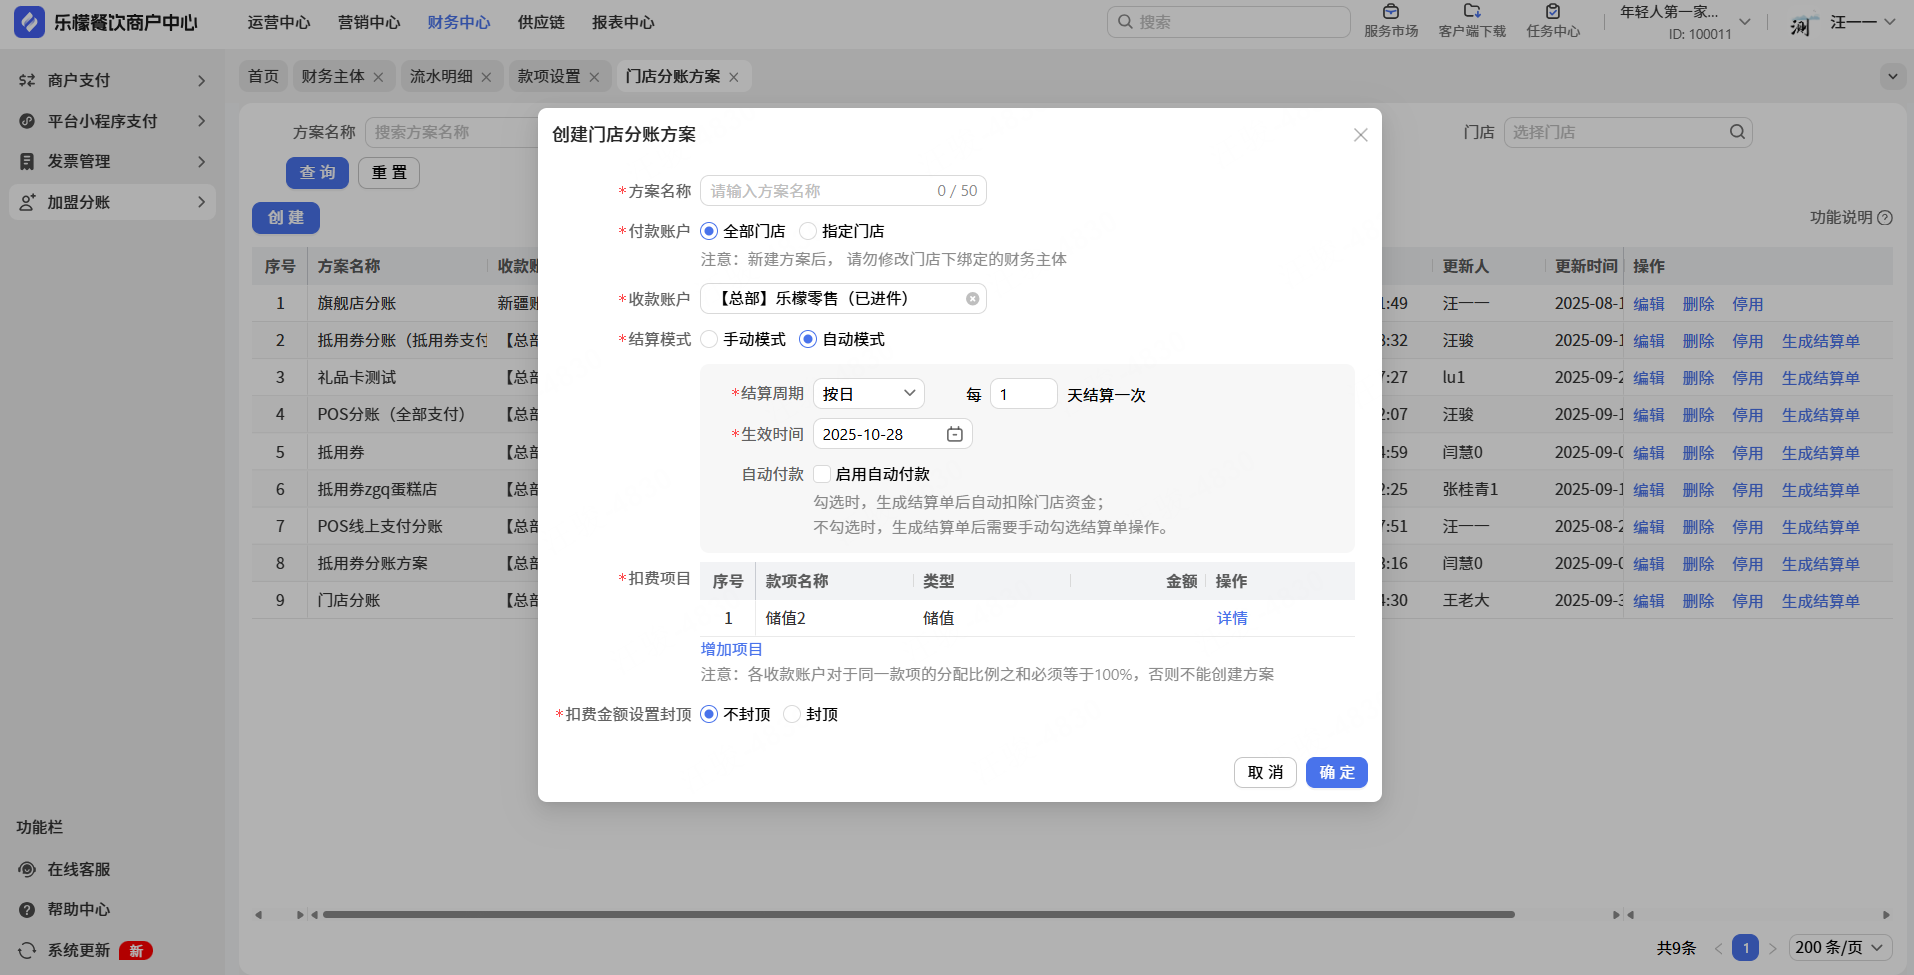Switch to the 款项设置 tab
Image resolution: width=1914 pixels, height=975 pixels.
tap(548, 76)
